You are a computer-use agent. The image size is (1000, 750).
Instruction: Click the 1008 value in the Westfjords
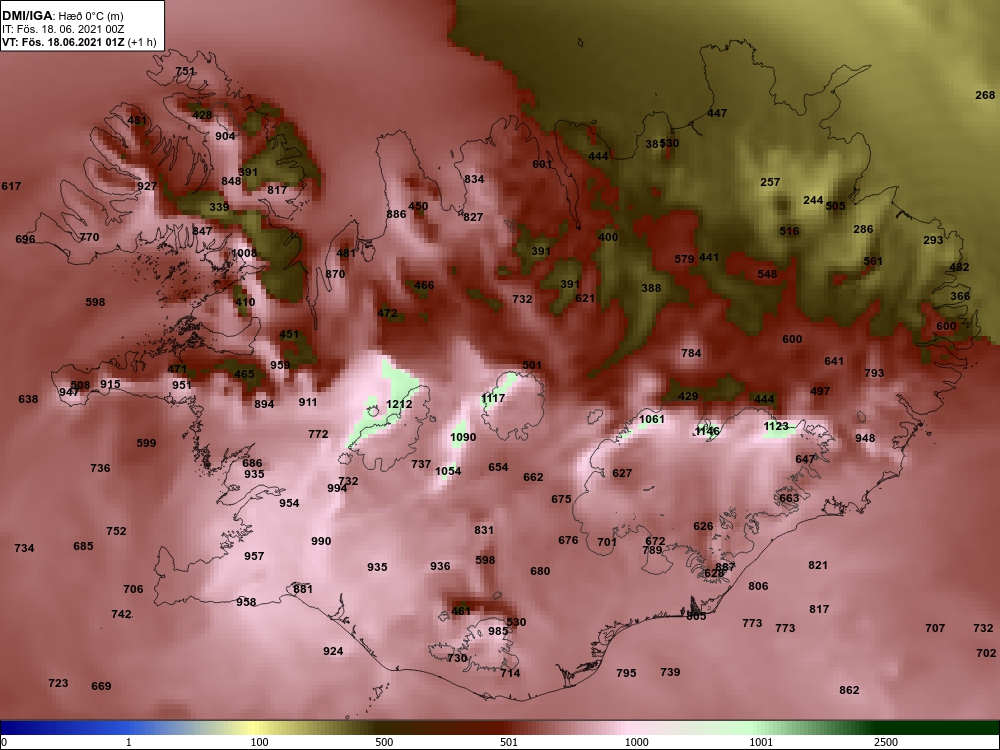point(244,253)
